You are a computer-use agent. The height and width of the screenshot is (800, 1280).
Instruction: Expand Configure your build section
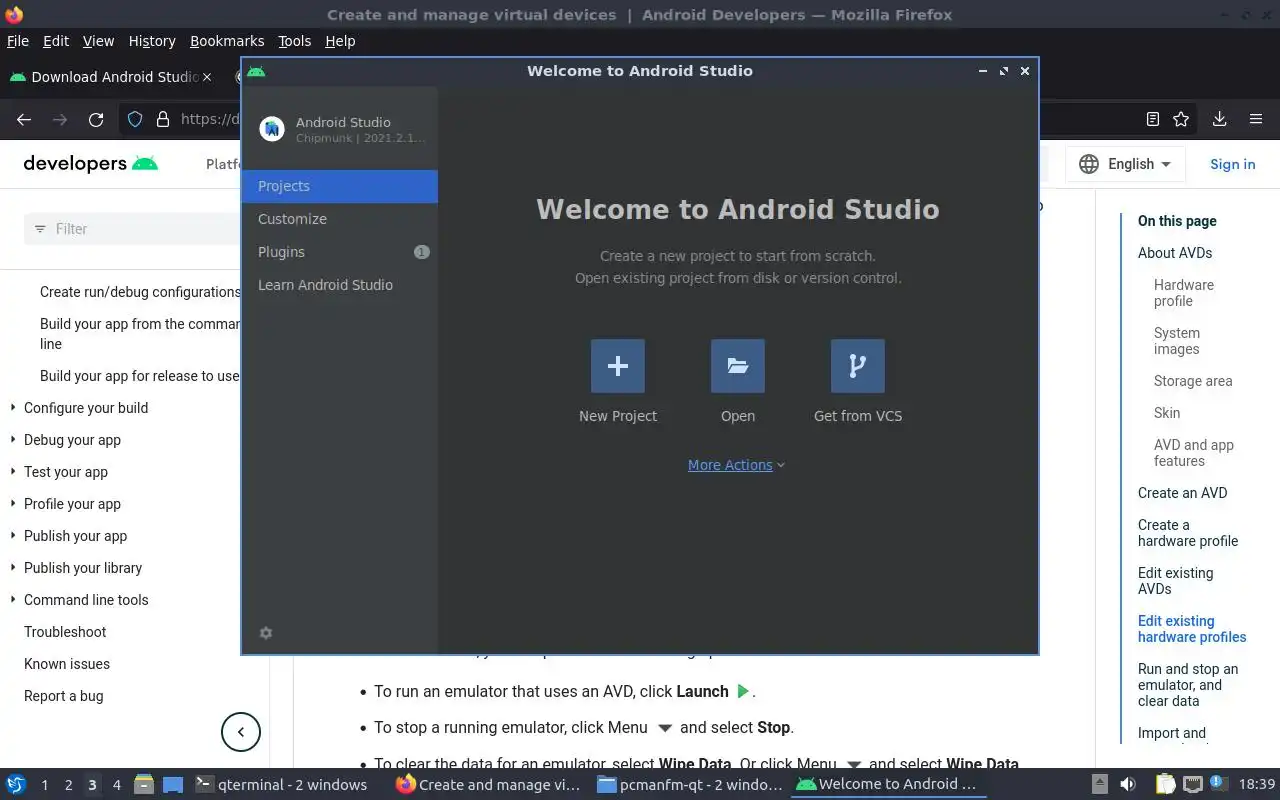[x=86, y=408]
